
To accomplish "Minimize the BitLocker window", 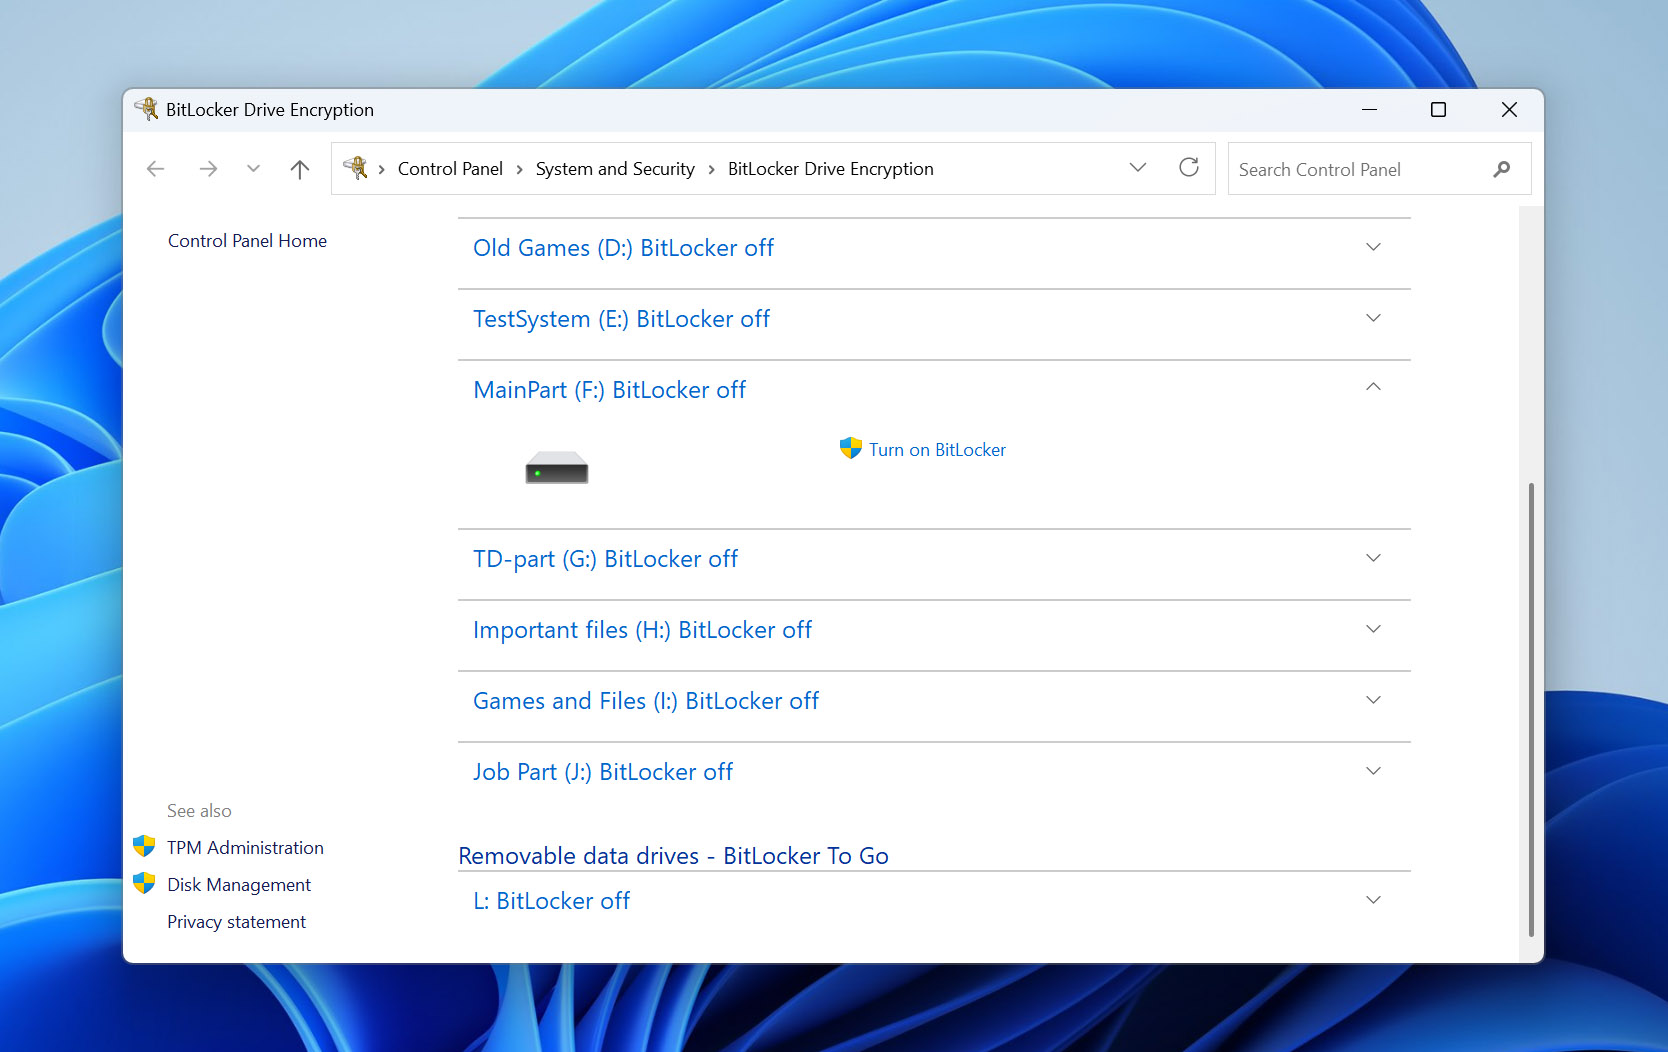I will 1369,109.
